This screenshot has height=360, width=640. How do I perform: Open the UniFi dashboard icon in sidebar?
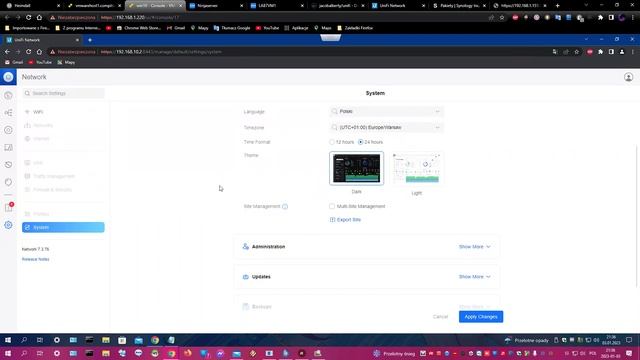pyautogui.click(x=8, y=96)
